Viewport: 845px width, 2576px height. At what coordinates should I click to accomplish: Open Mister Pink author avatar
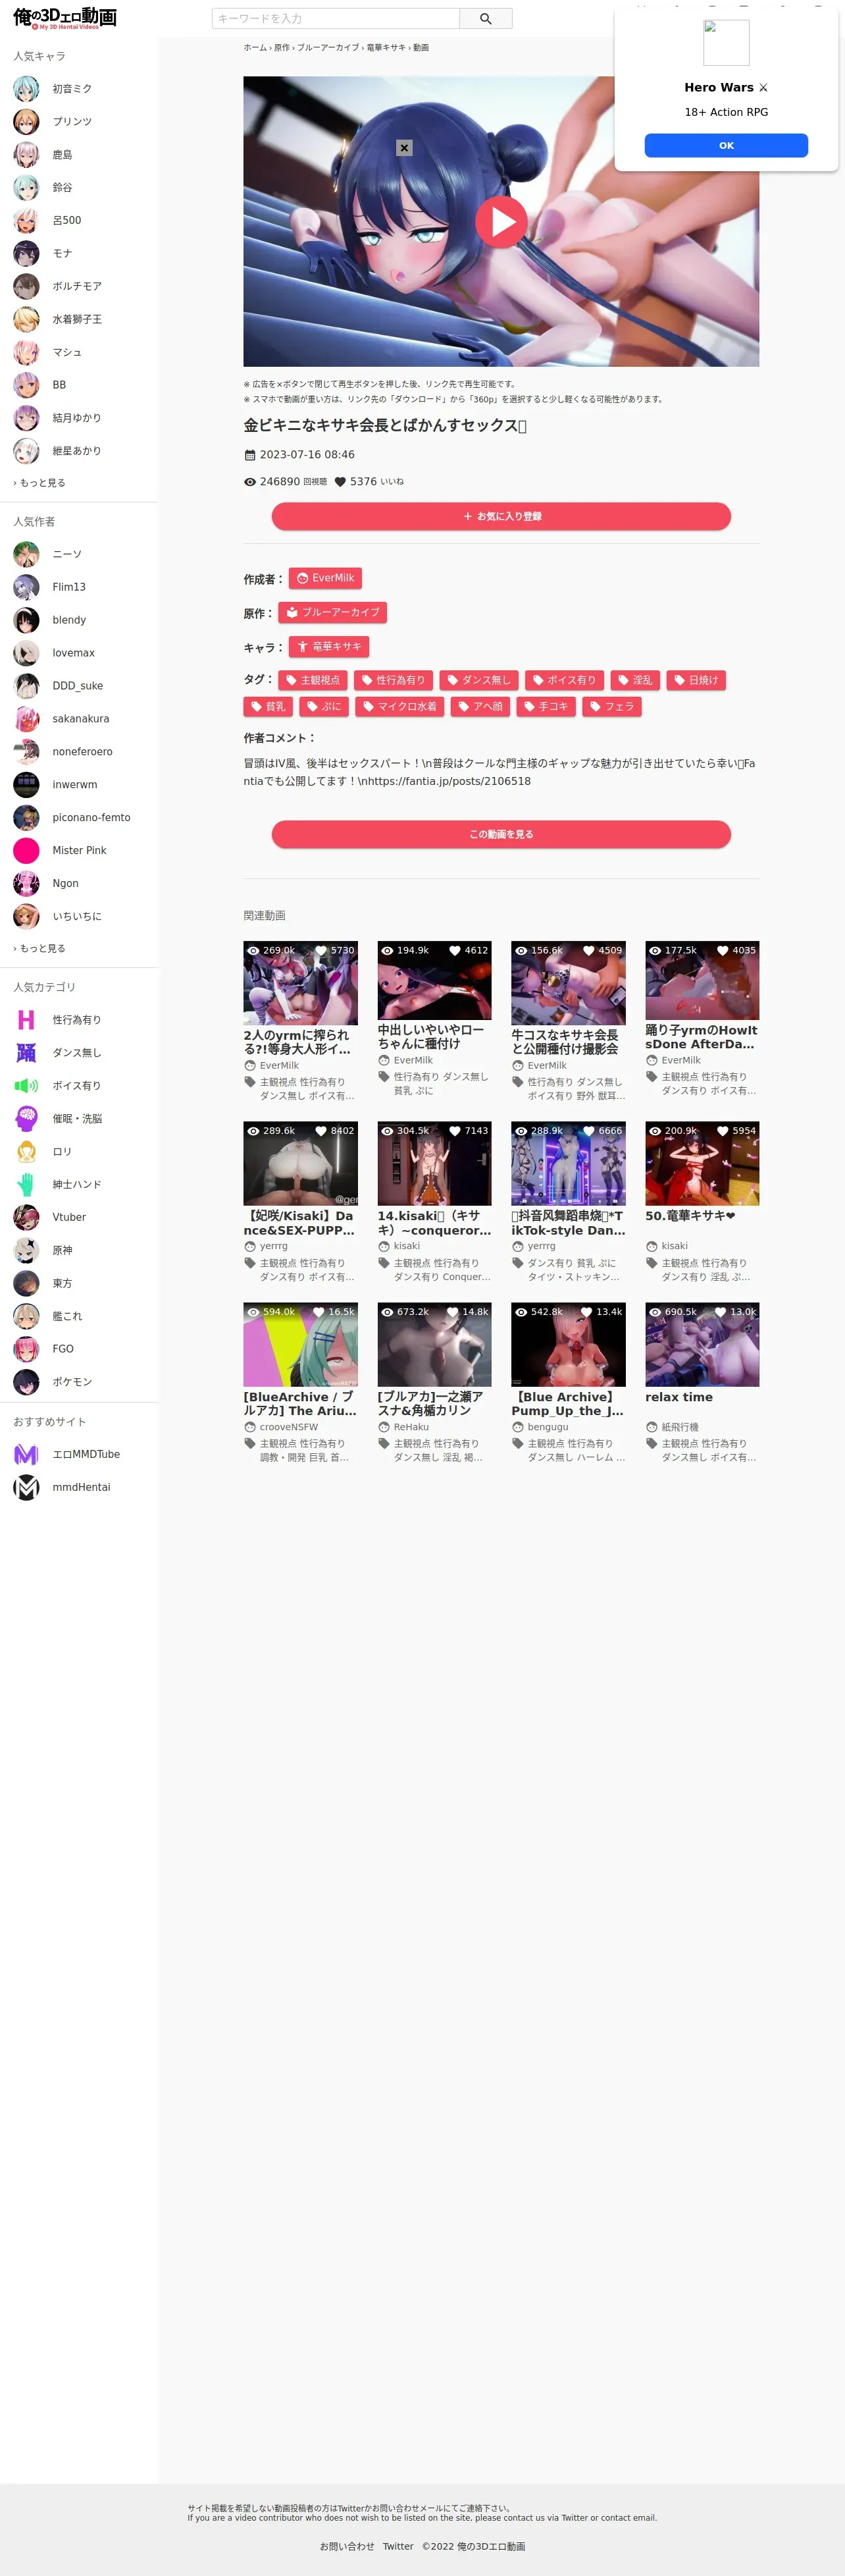pyautogui.click(x=26, y=850)
